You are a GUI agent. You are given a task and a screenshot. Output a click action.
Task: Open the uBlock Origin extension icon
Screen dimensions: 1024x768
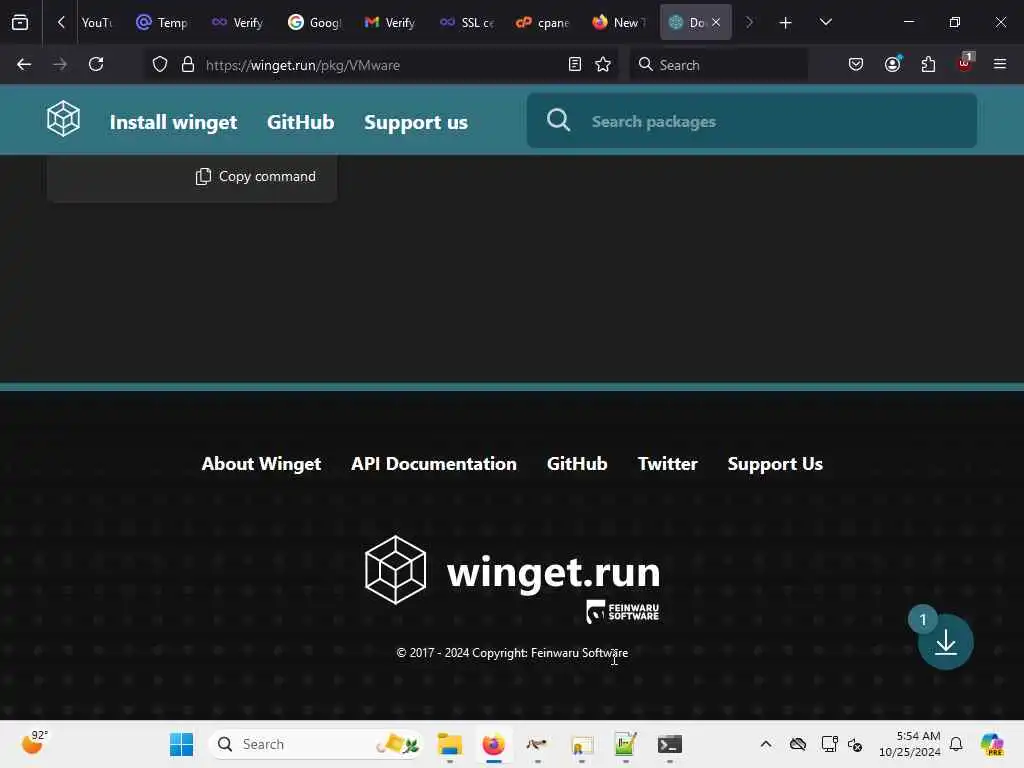click(965, 63)
